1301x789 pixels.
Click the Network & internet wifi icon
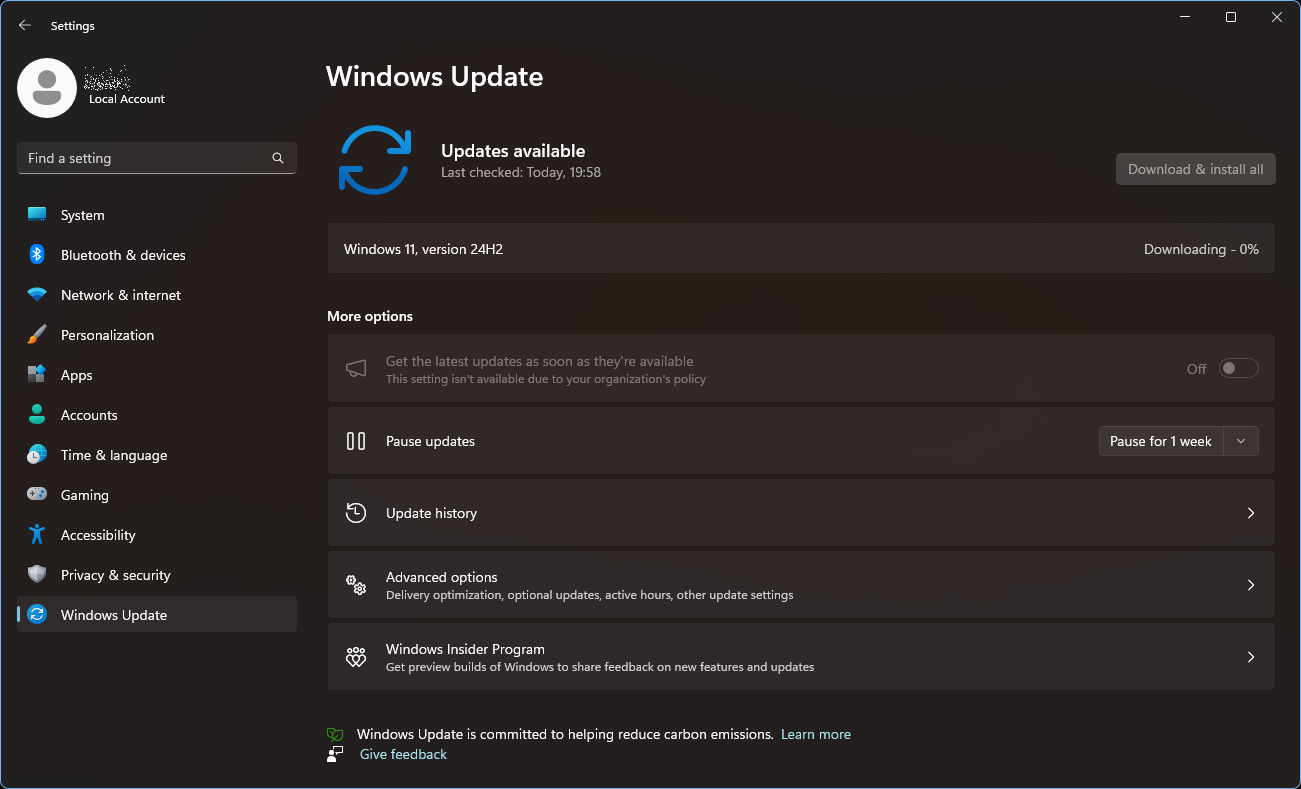pyautogui.click(x=37, y=295)
